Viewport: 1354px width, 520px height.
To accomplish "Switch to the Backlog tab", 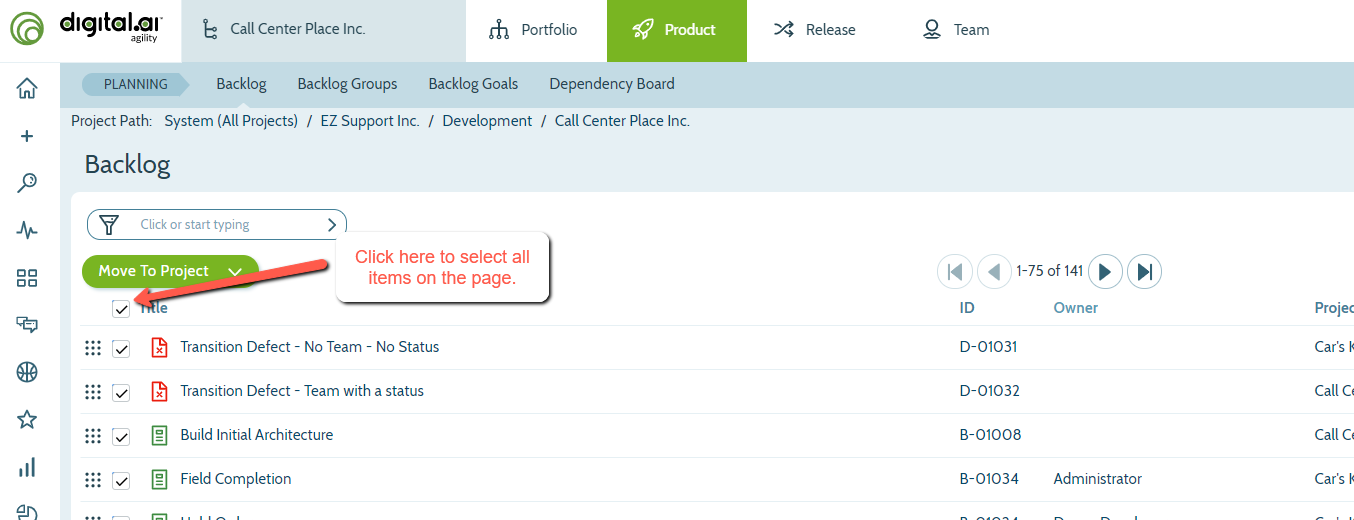I will (x=241, y=84).
